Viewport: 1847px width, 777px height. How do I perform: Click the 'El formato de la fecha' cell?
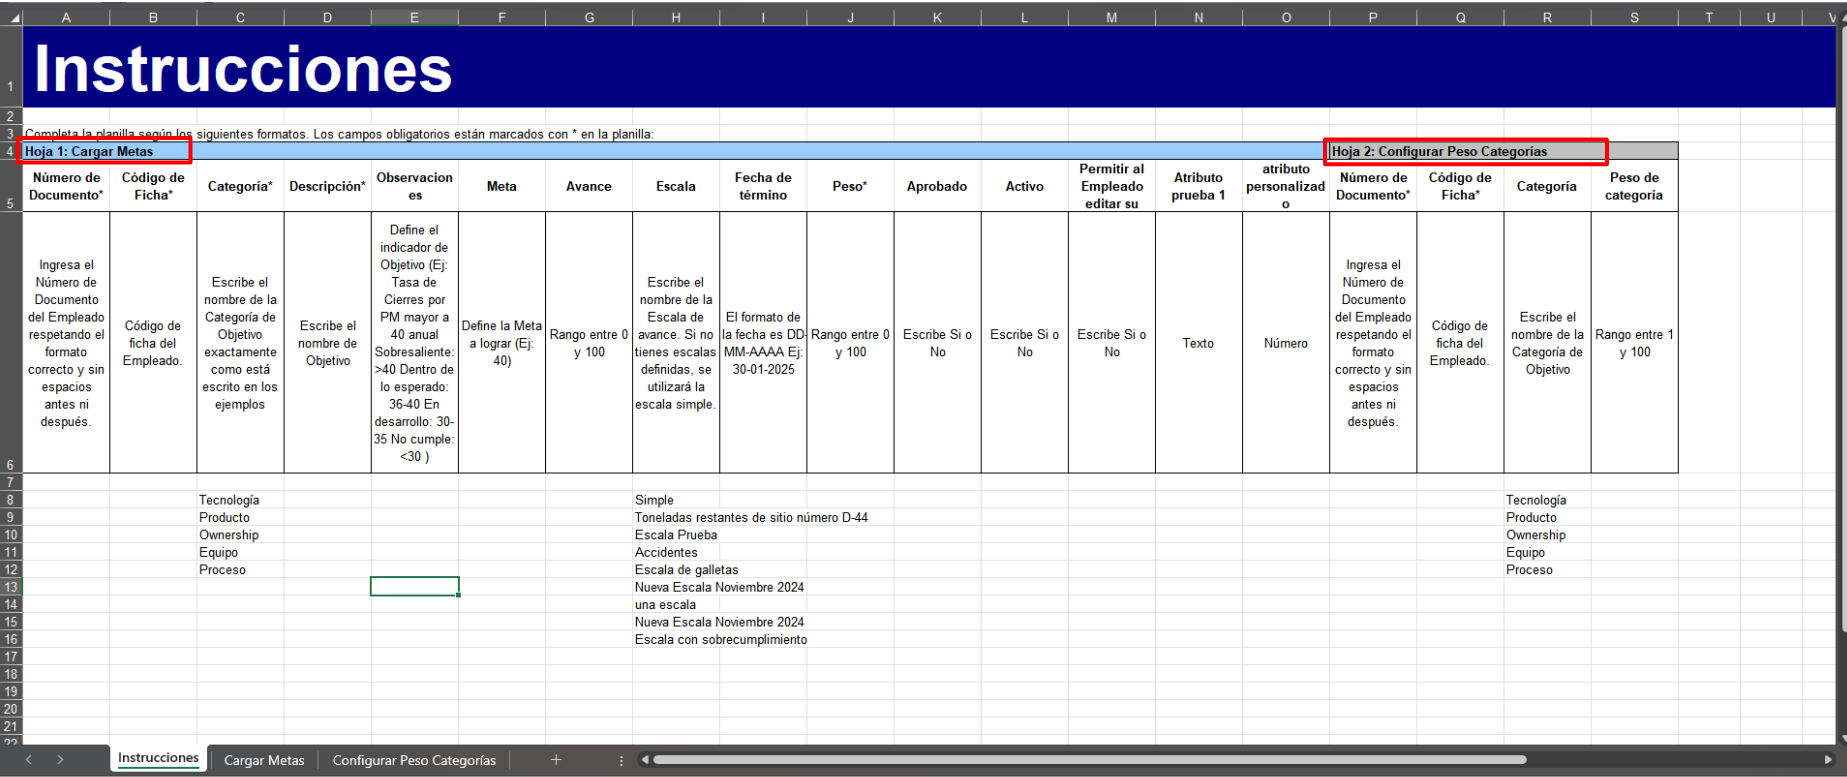[x=763, y=343]
